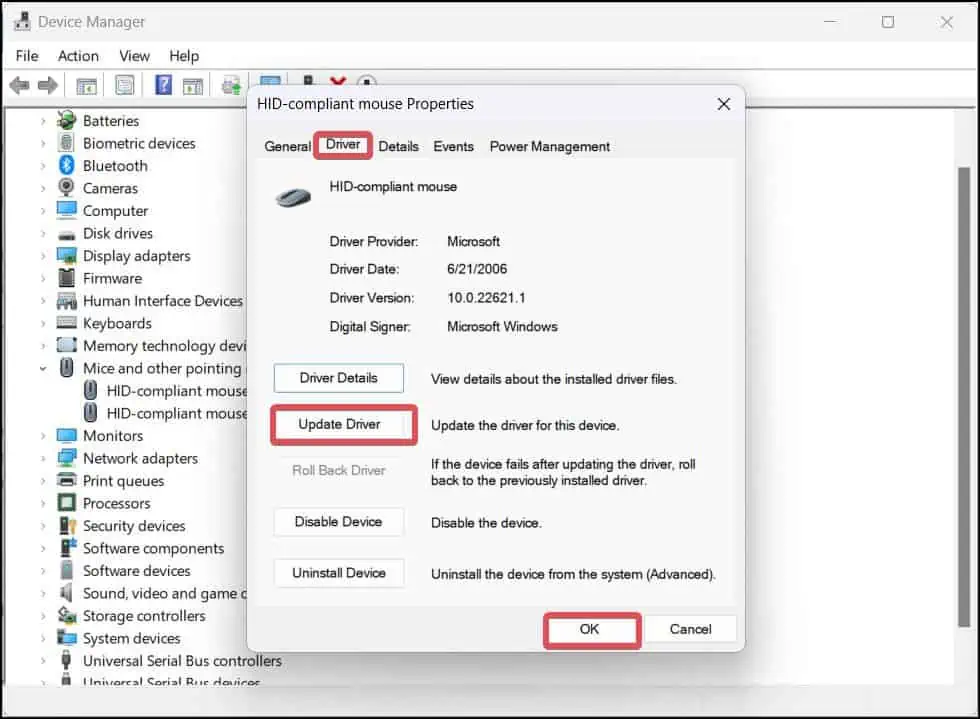
Task: Expand the System devices node chevron
Action: [43, 638]
